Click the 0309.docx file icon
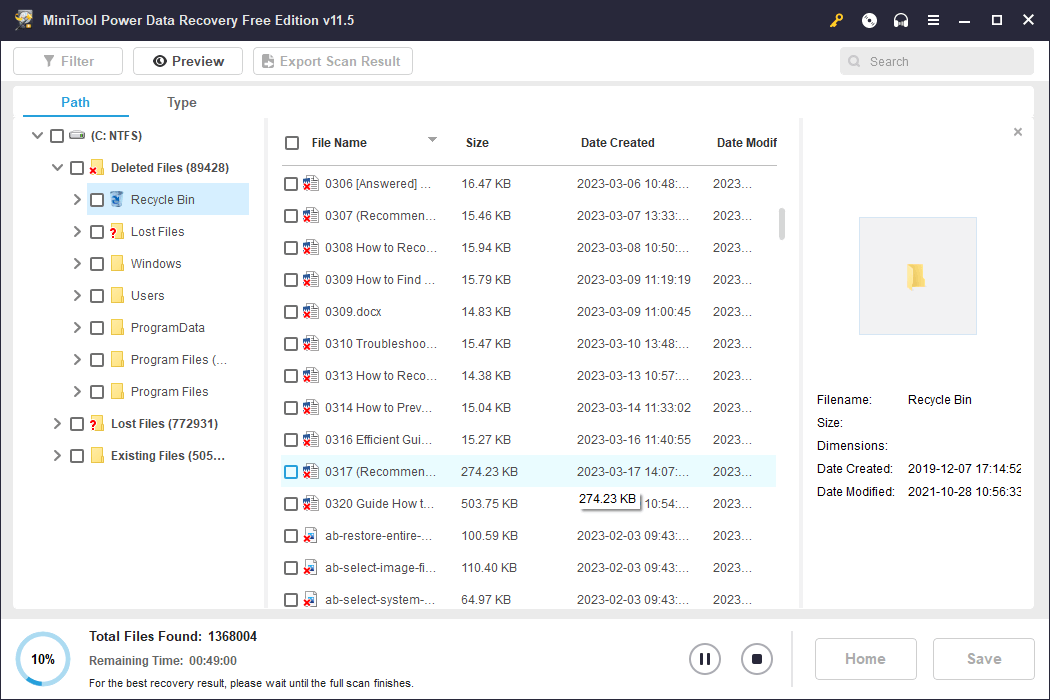The height and width of the screenshot is (700, 1050). (310, 312)
